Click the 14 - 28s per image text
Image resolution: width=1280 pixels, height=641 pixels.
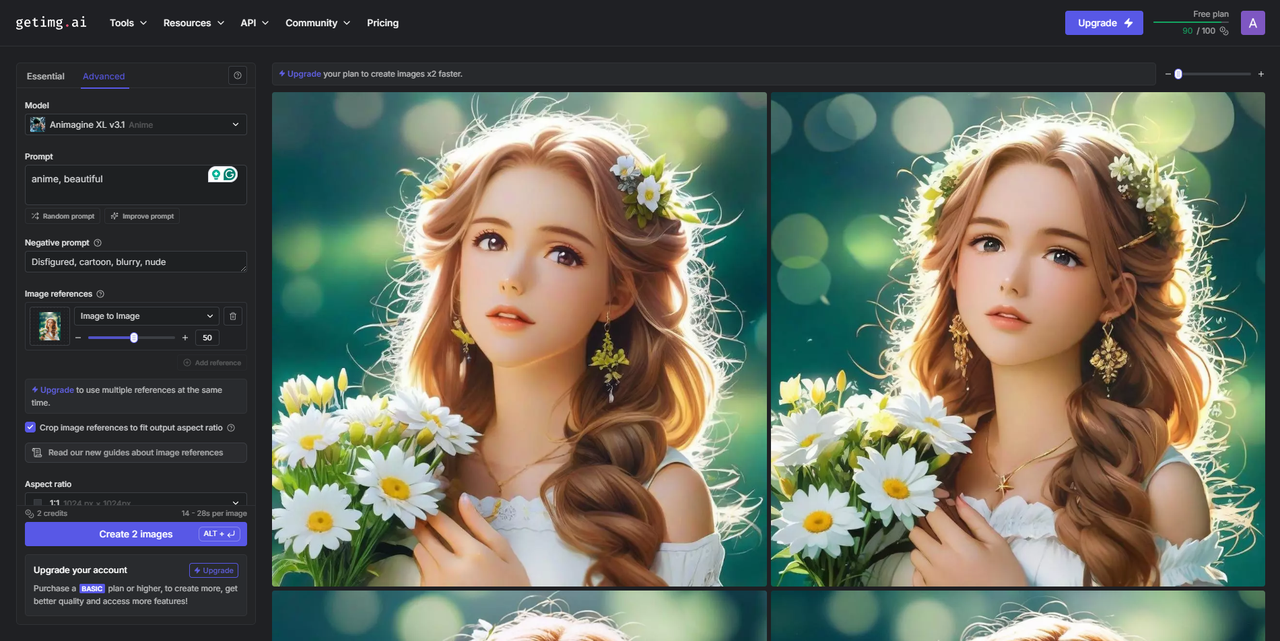(x=214, y=513)
